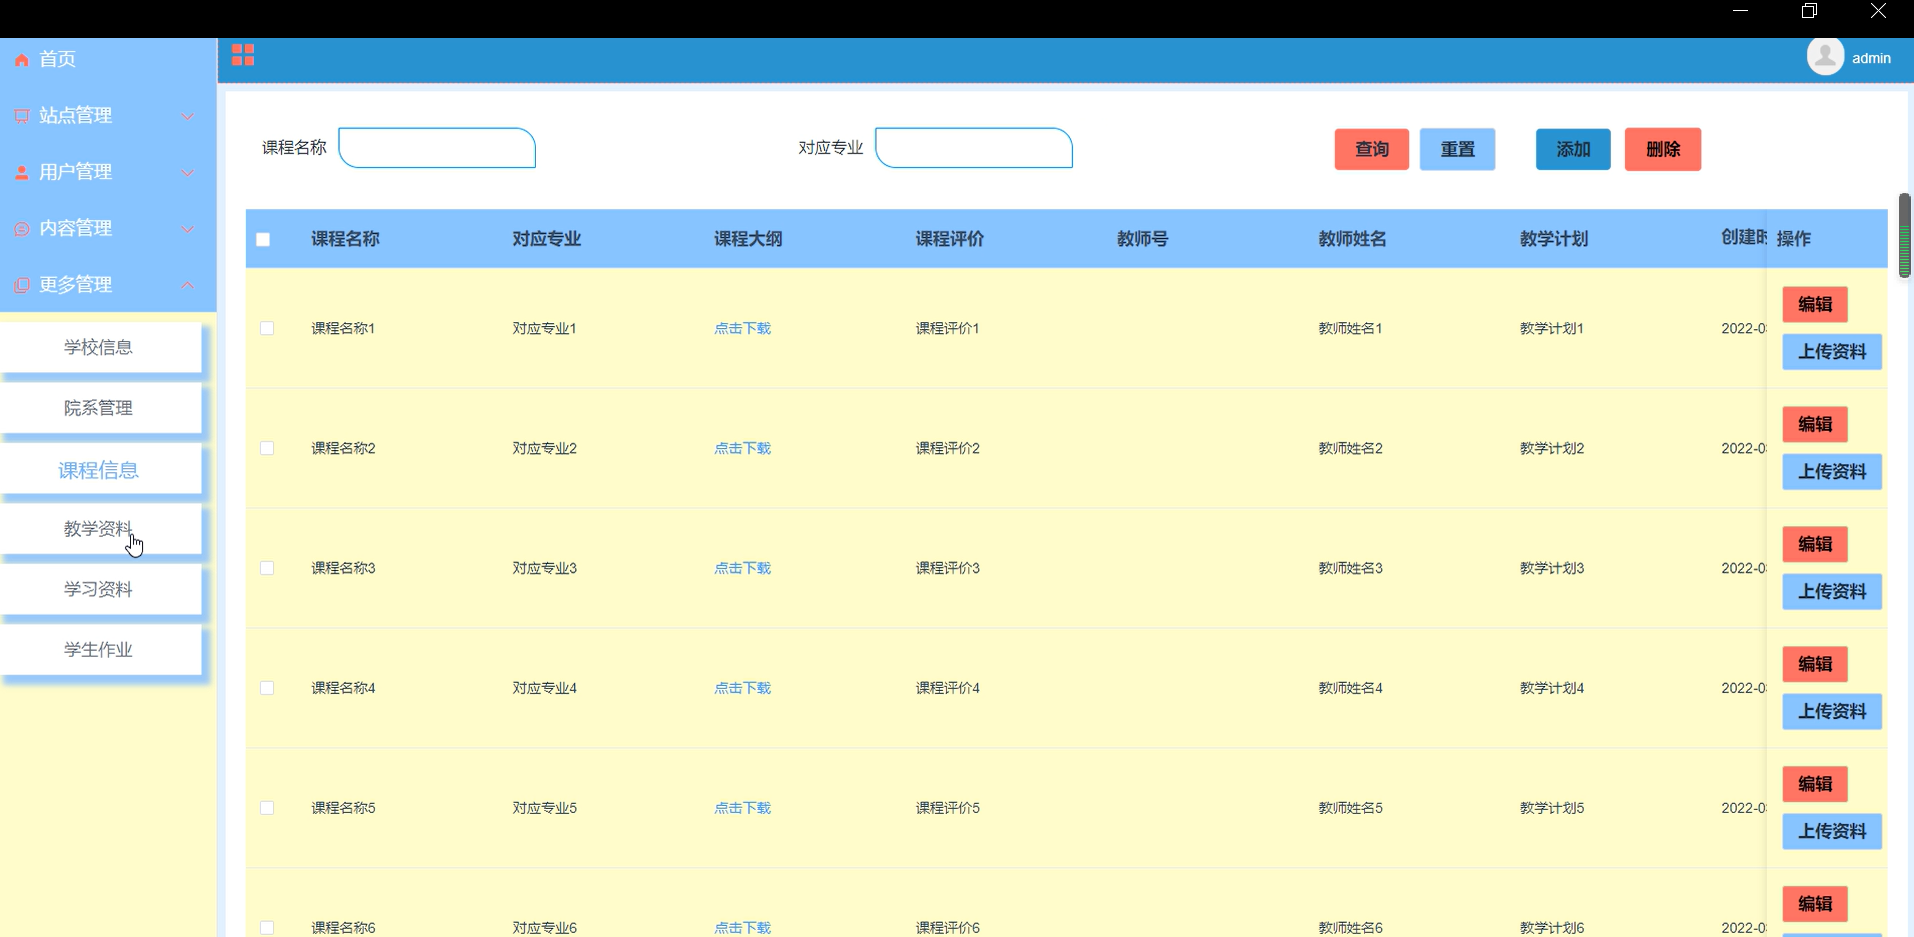Viewport: 1914px width, 937px height.
Task: Click the red 删除 delete button
Action: point(1662,149)
